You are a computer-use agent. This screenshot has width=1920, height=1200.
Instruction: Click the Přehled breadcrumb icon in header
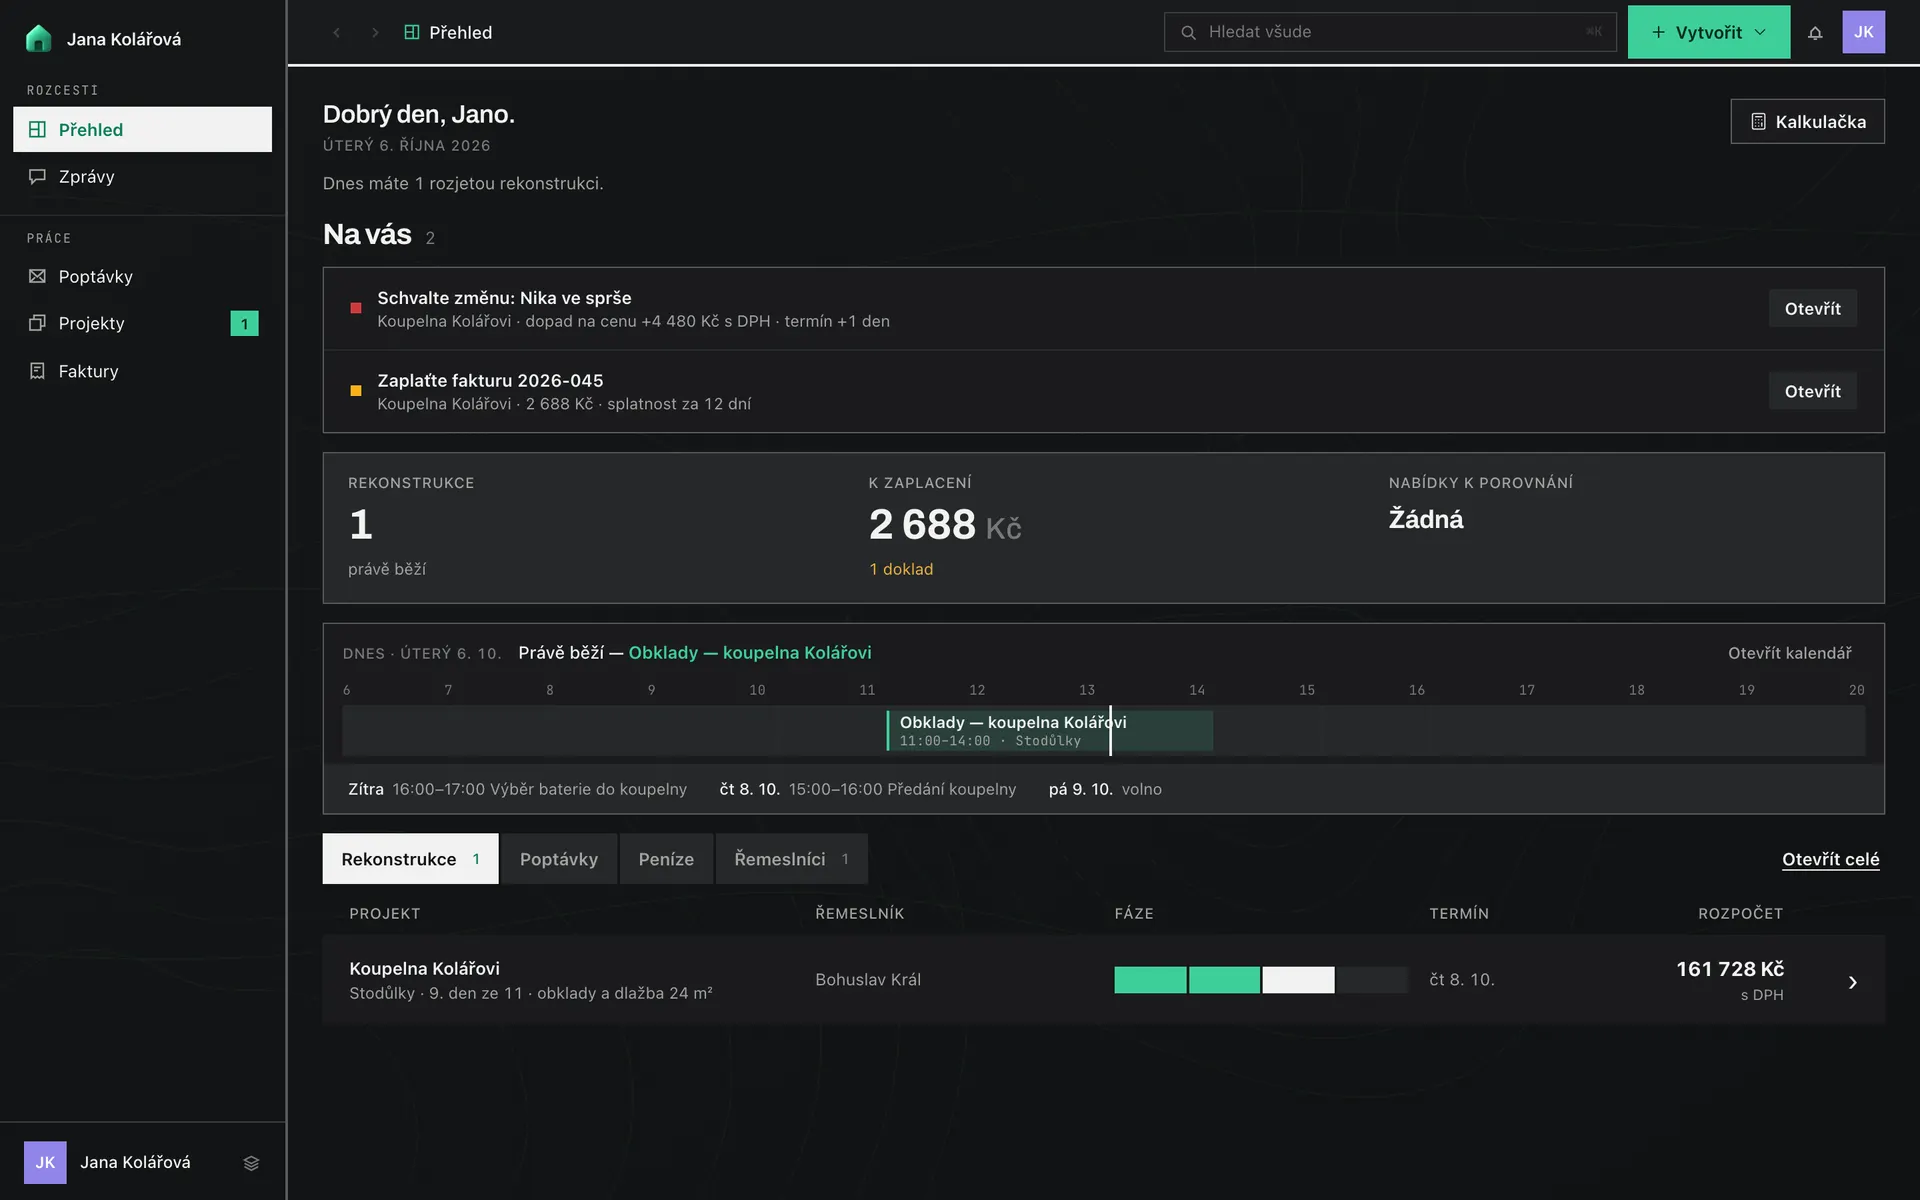(x=411, y=32)
